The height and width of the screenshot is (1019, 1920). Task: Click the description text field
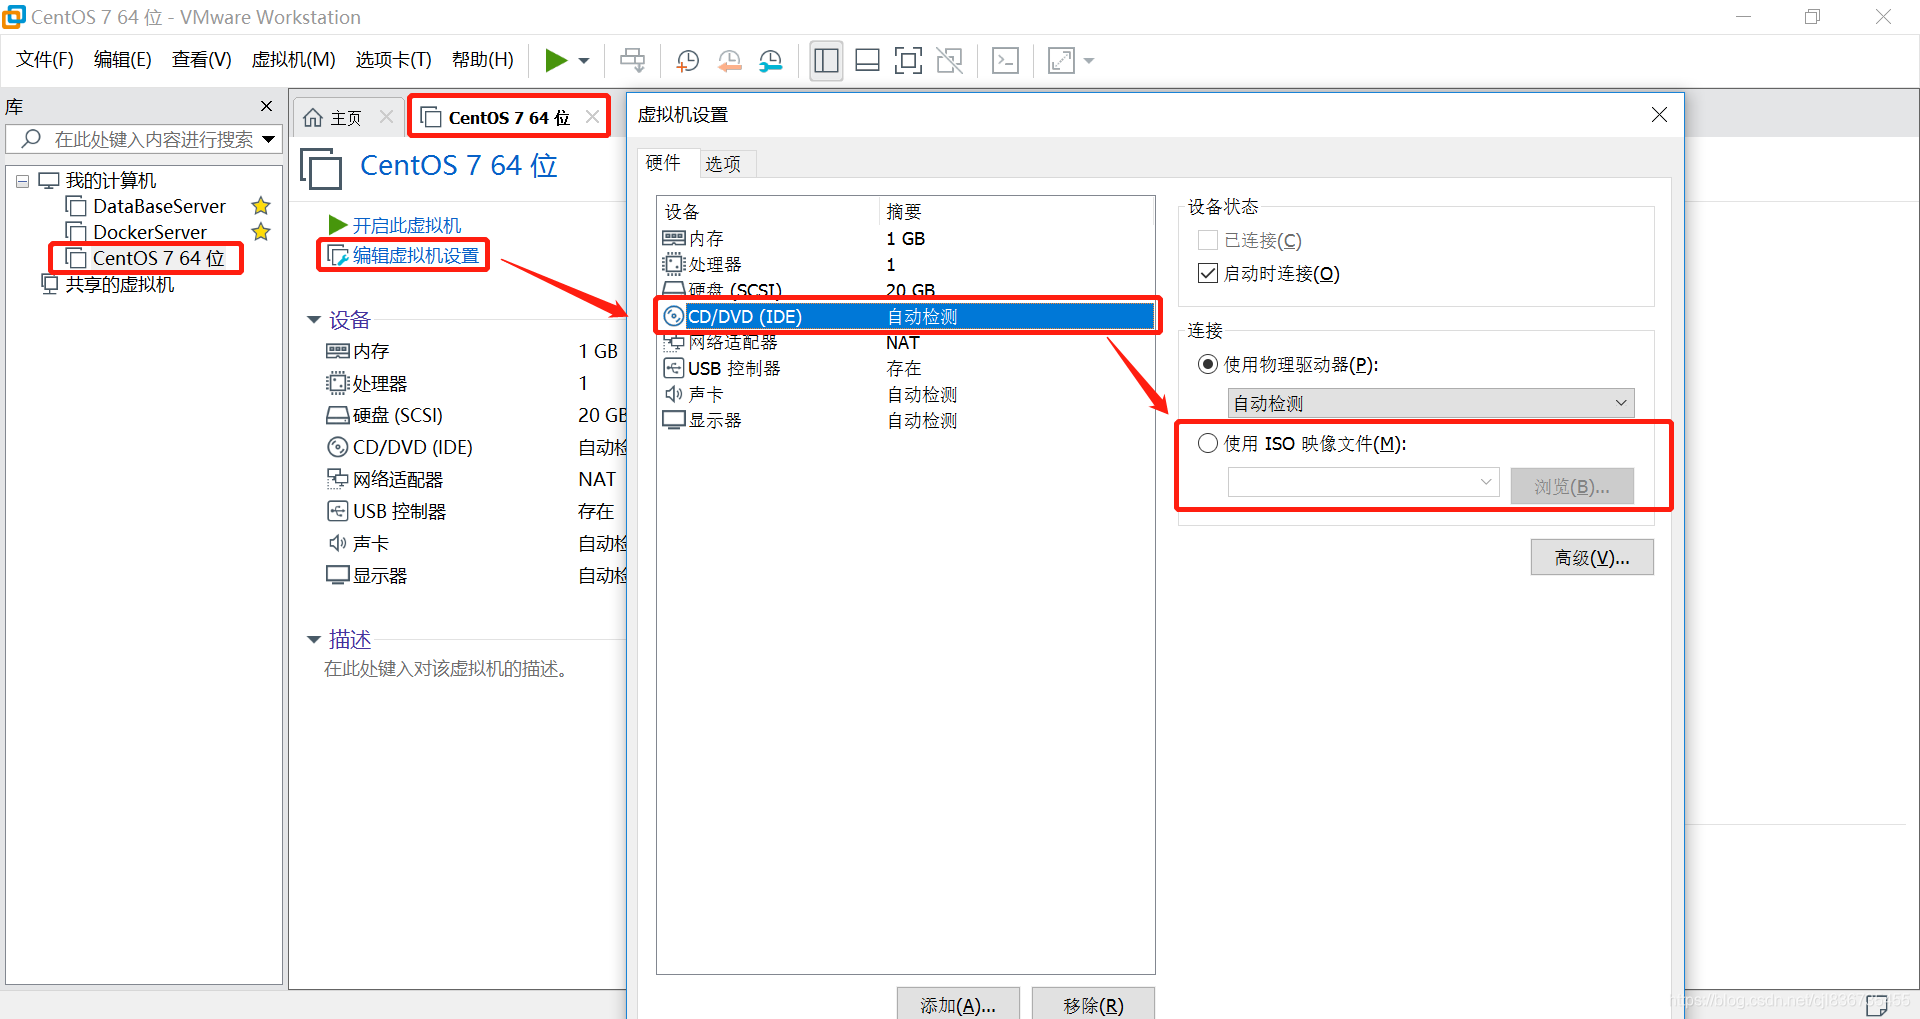click(x=449, y=669)
